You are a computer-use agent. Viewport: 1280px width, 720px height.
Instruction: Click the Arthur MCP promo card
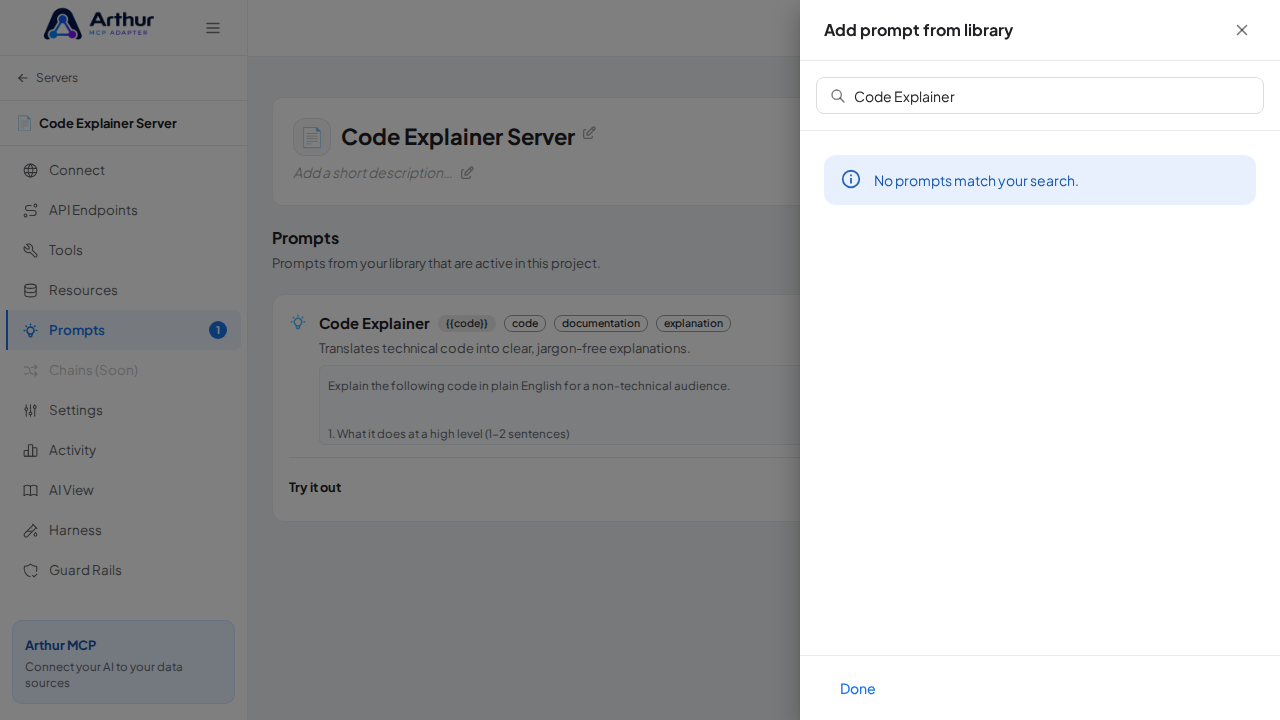point(123,662)
